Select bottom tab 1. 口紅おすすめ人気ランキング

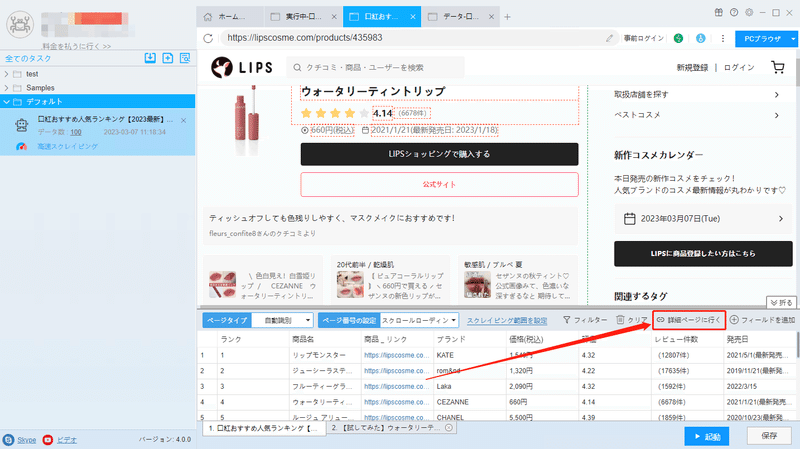[263, 428]
